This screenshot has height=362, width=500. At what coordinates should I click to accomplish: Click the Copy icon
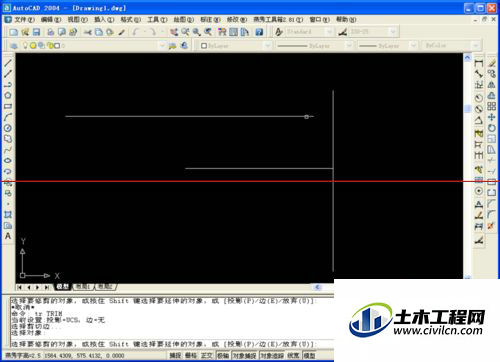coord(99,32)
